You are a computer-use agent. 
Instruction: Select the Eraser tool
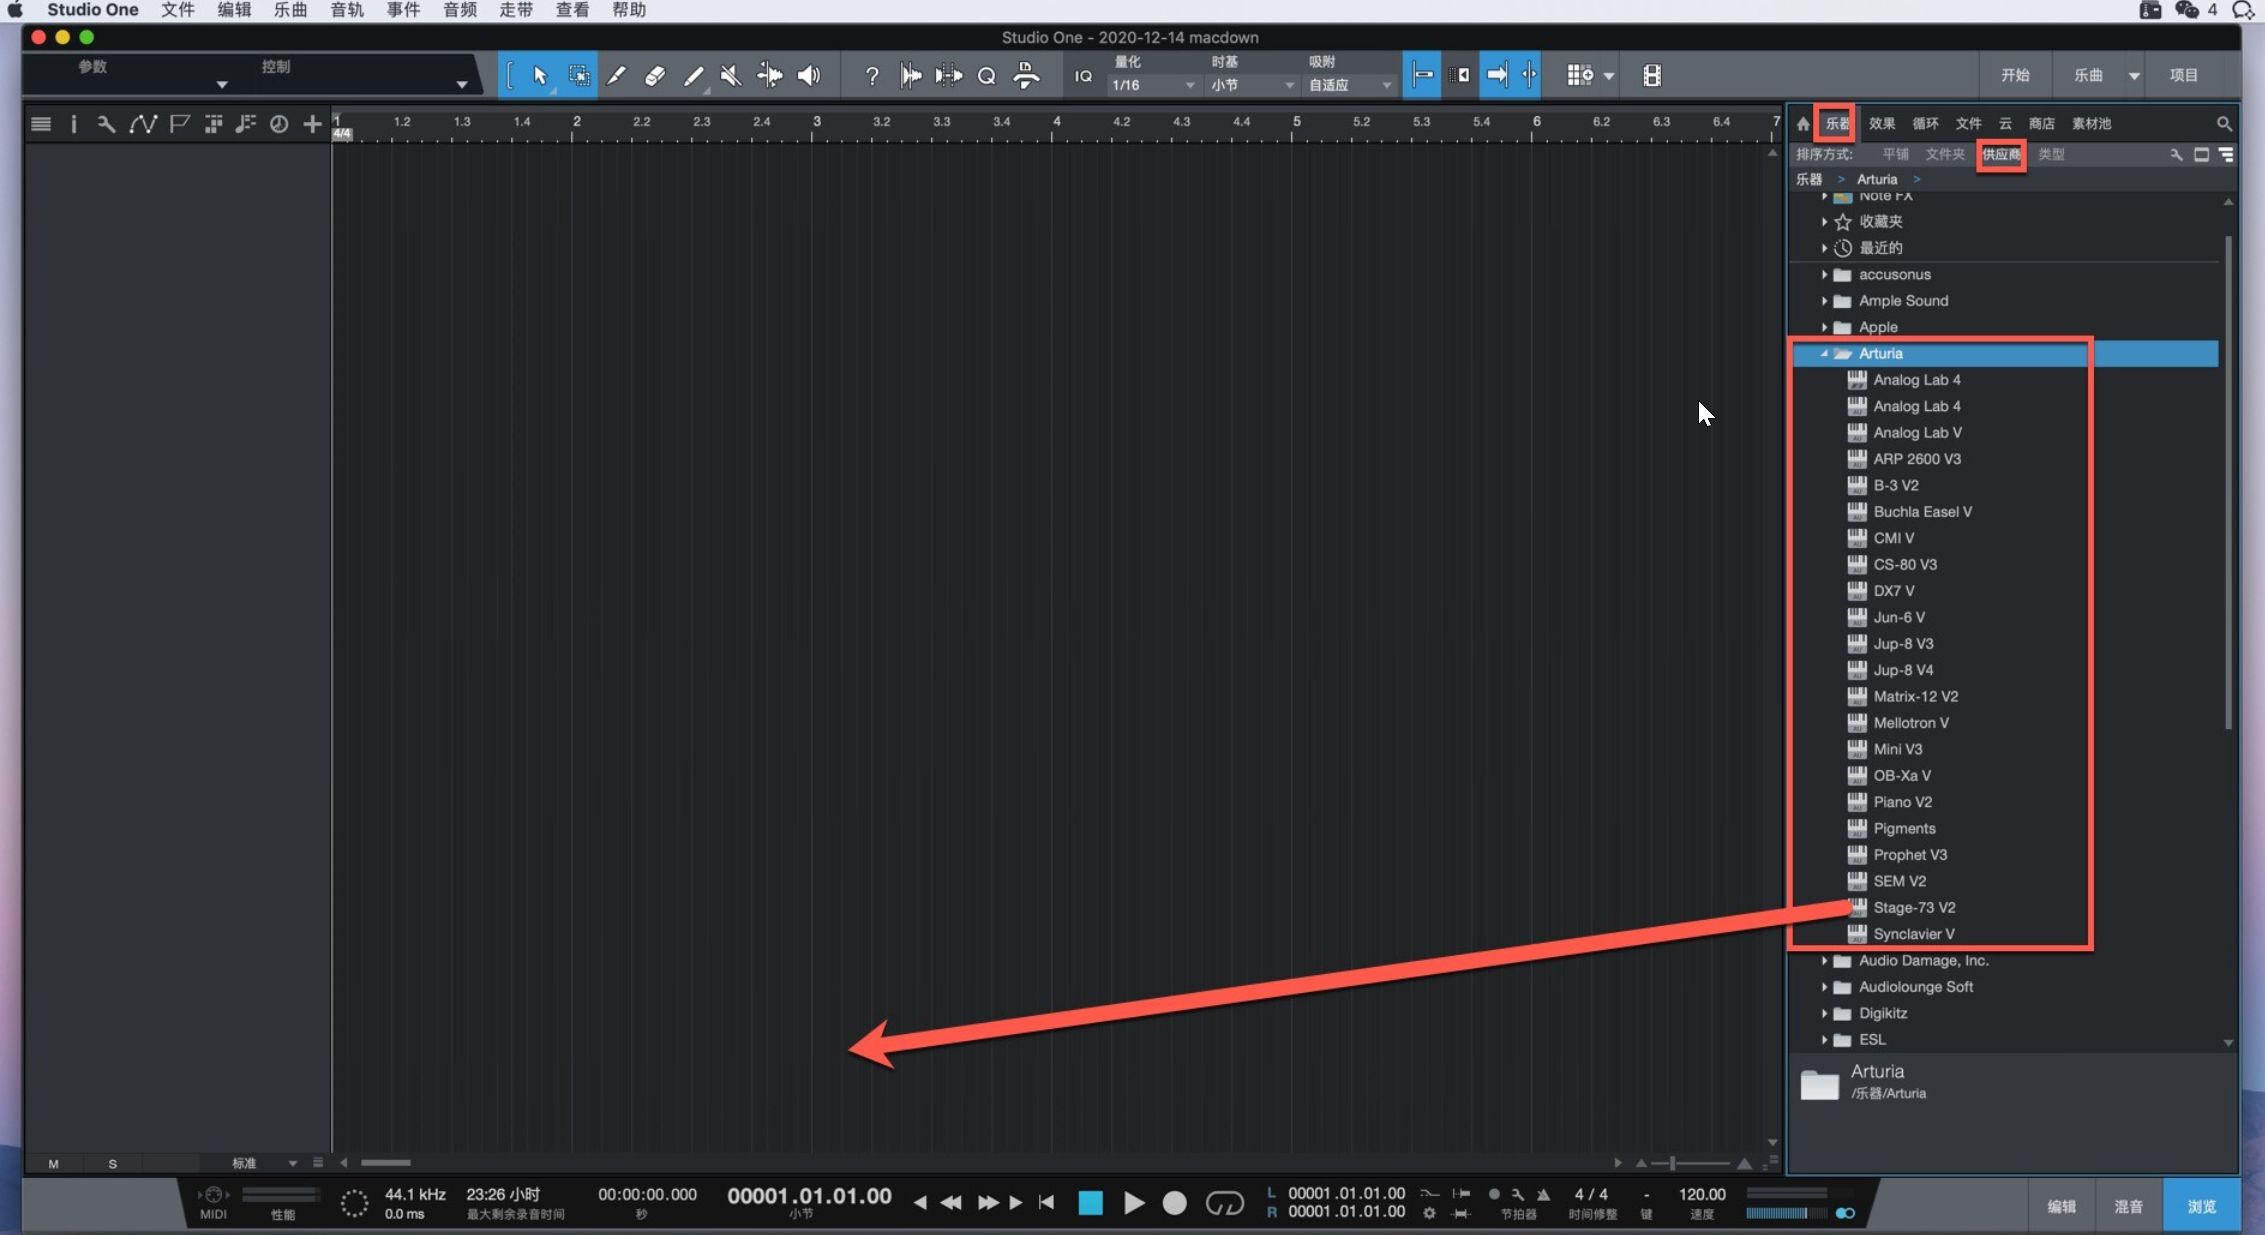[655, 76]
